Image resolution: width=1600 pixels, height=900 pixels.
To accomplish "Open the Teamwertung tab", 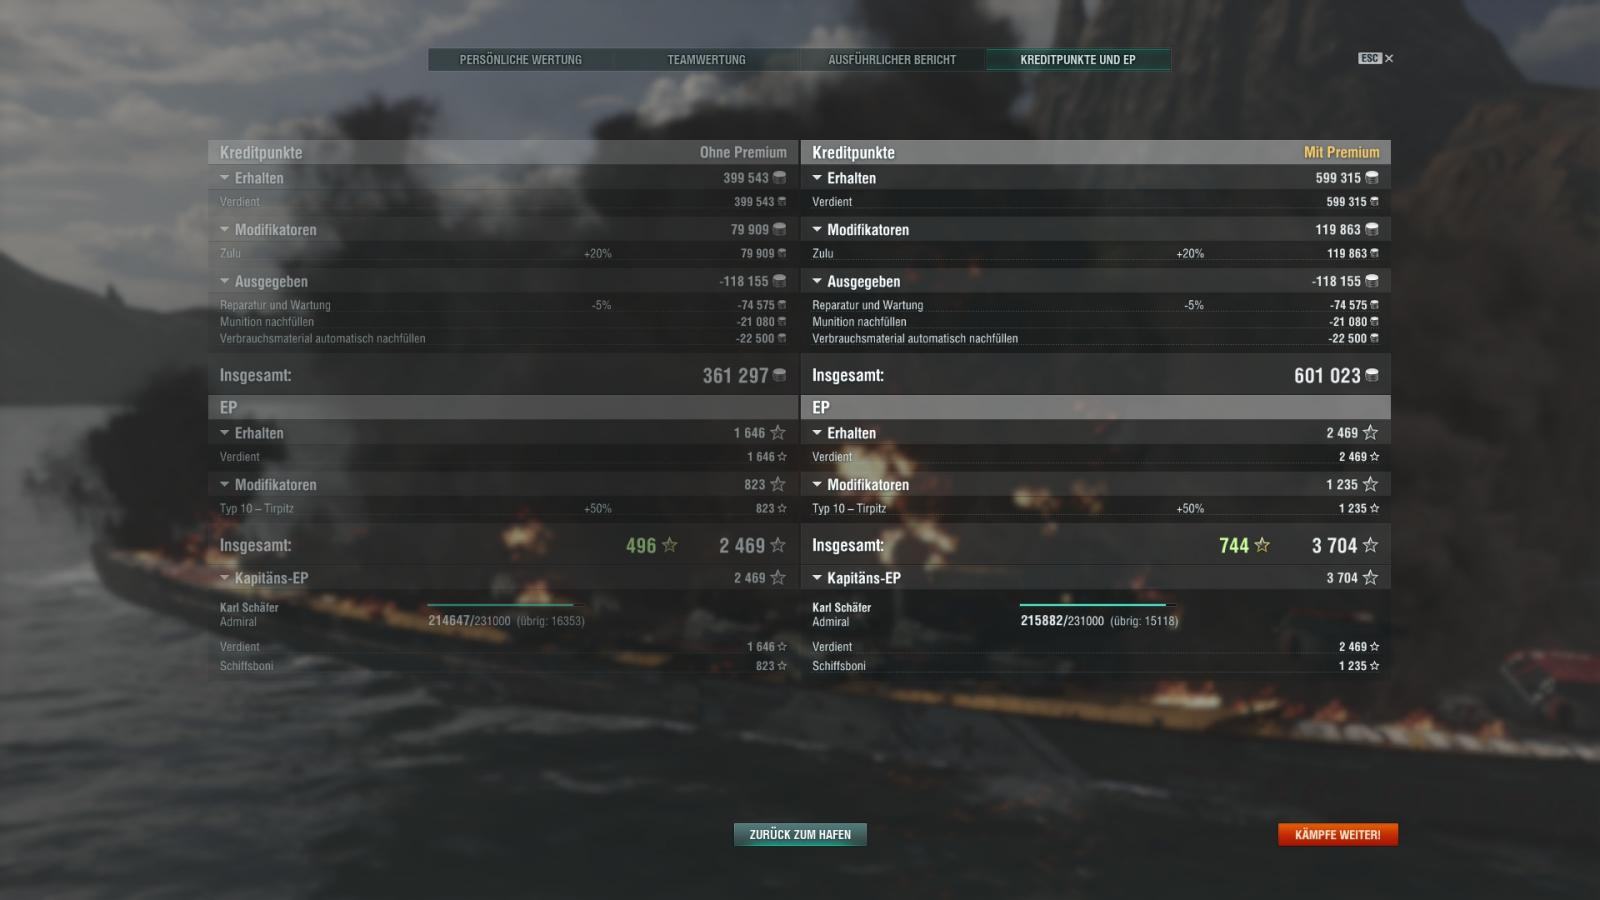I will [x=707, y=60].
